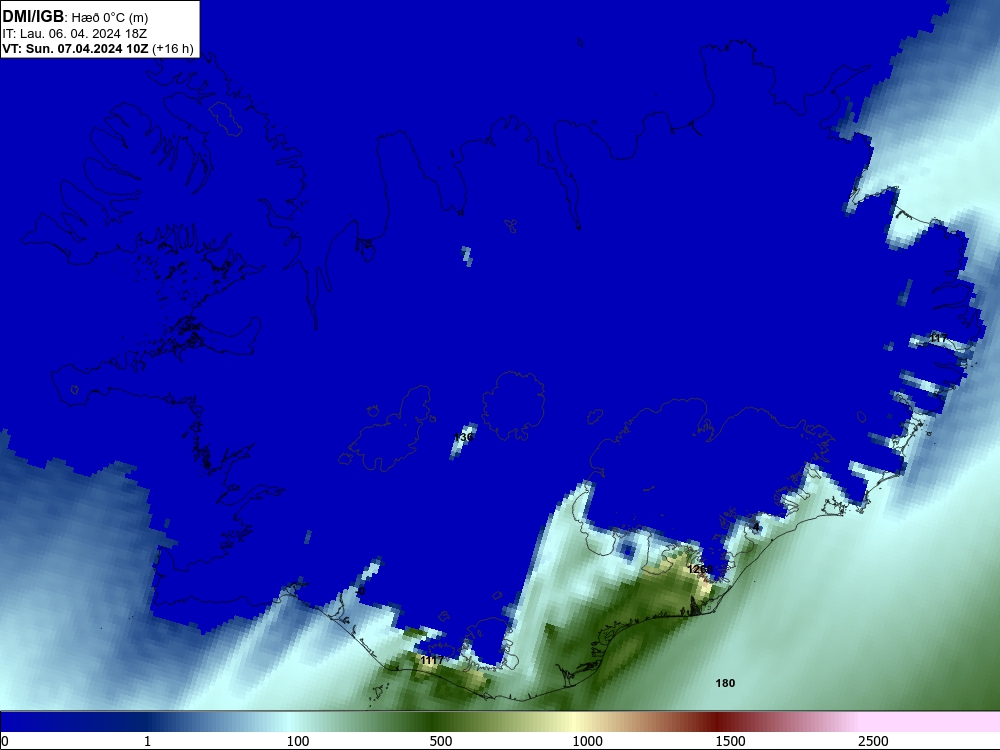Click the "100" tick label on the color legend

298,741
